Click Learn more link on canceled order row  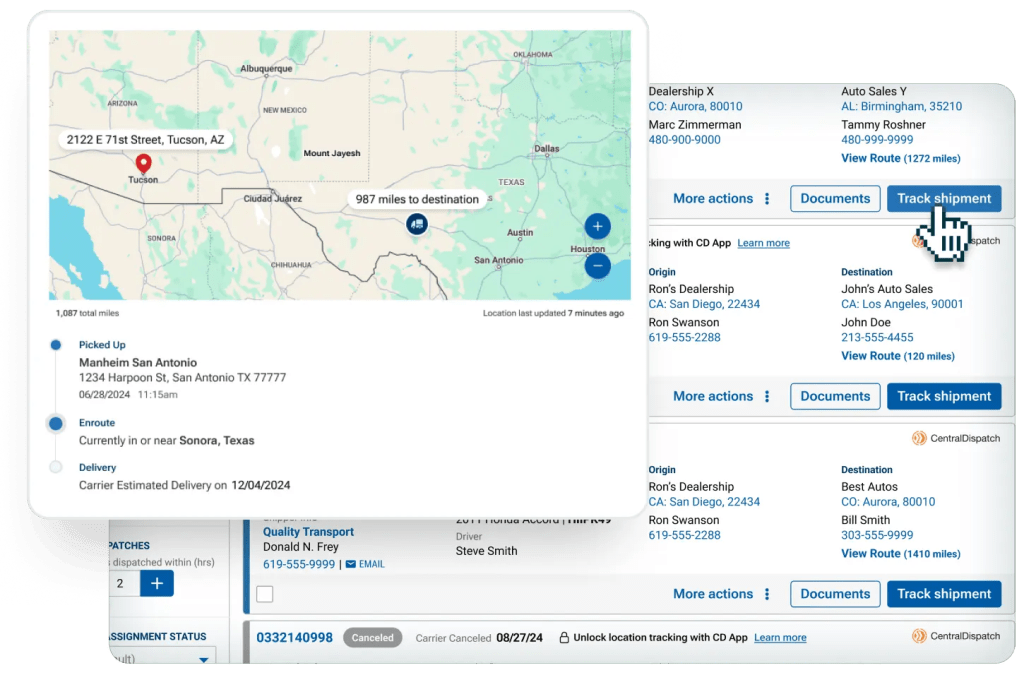pos(780,637)
